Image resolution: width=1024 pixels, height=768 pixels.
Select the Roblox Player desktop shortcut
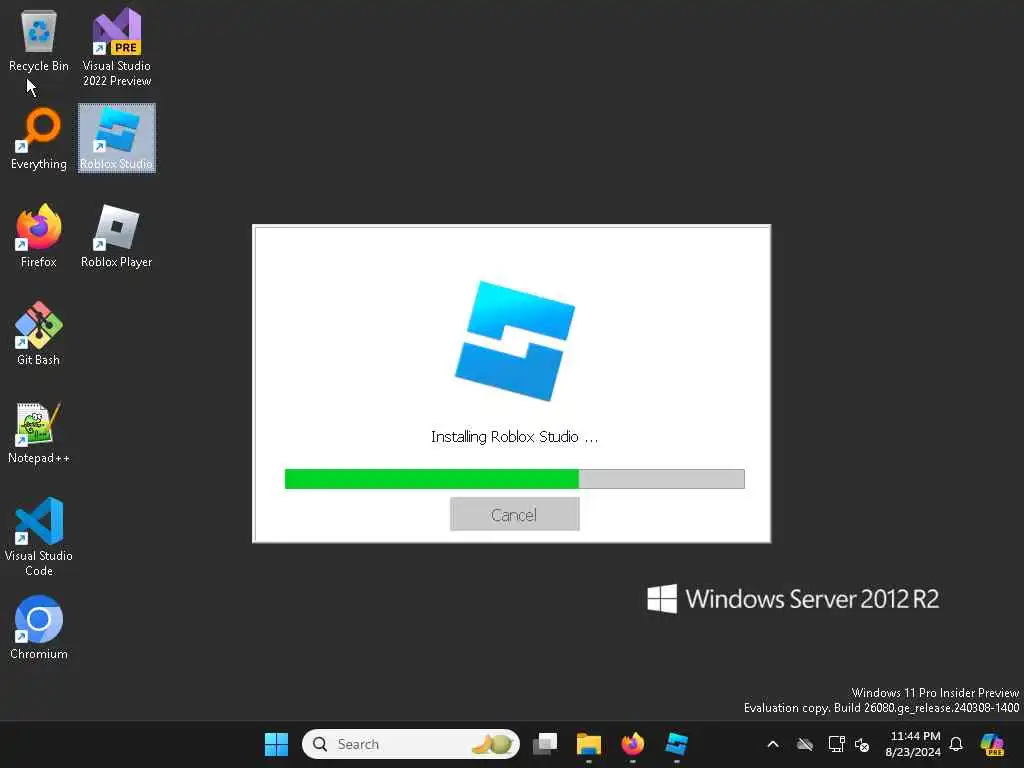(x=116, y=236)
